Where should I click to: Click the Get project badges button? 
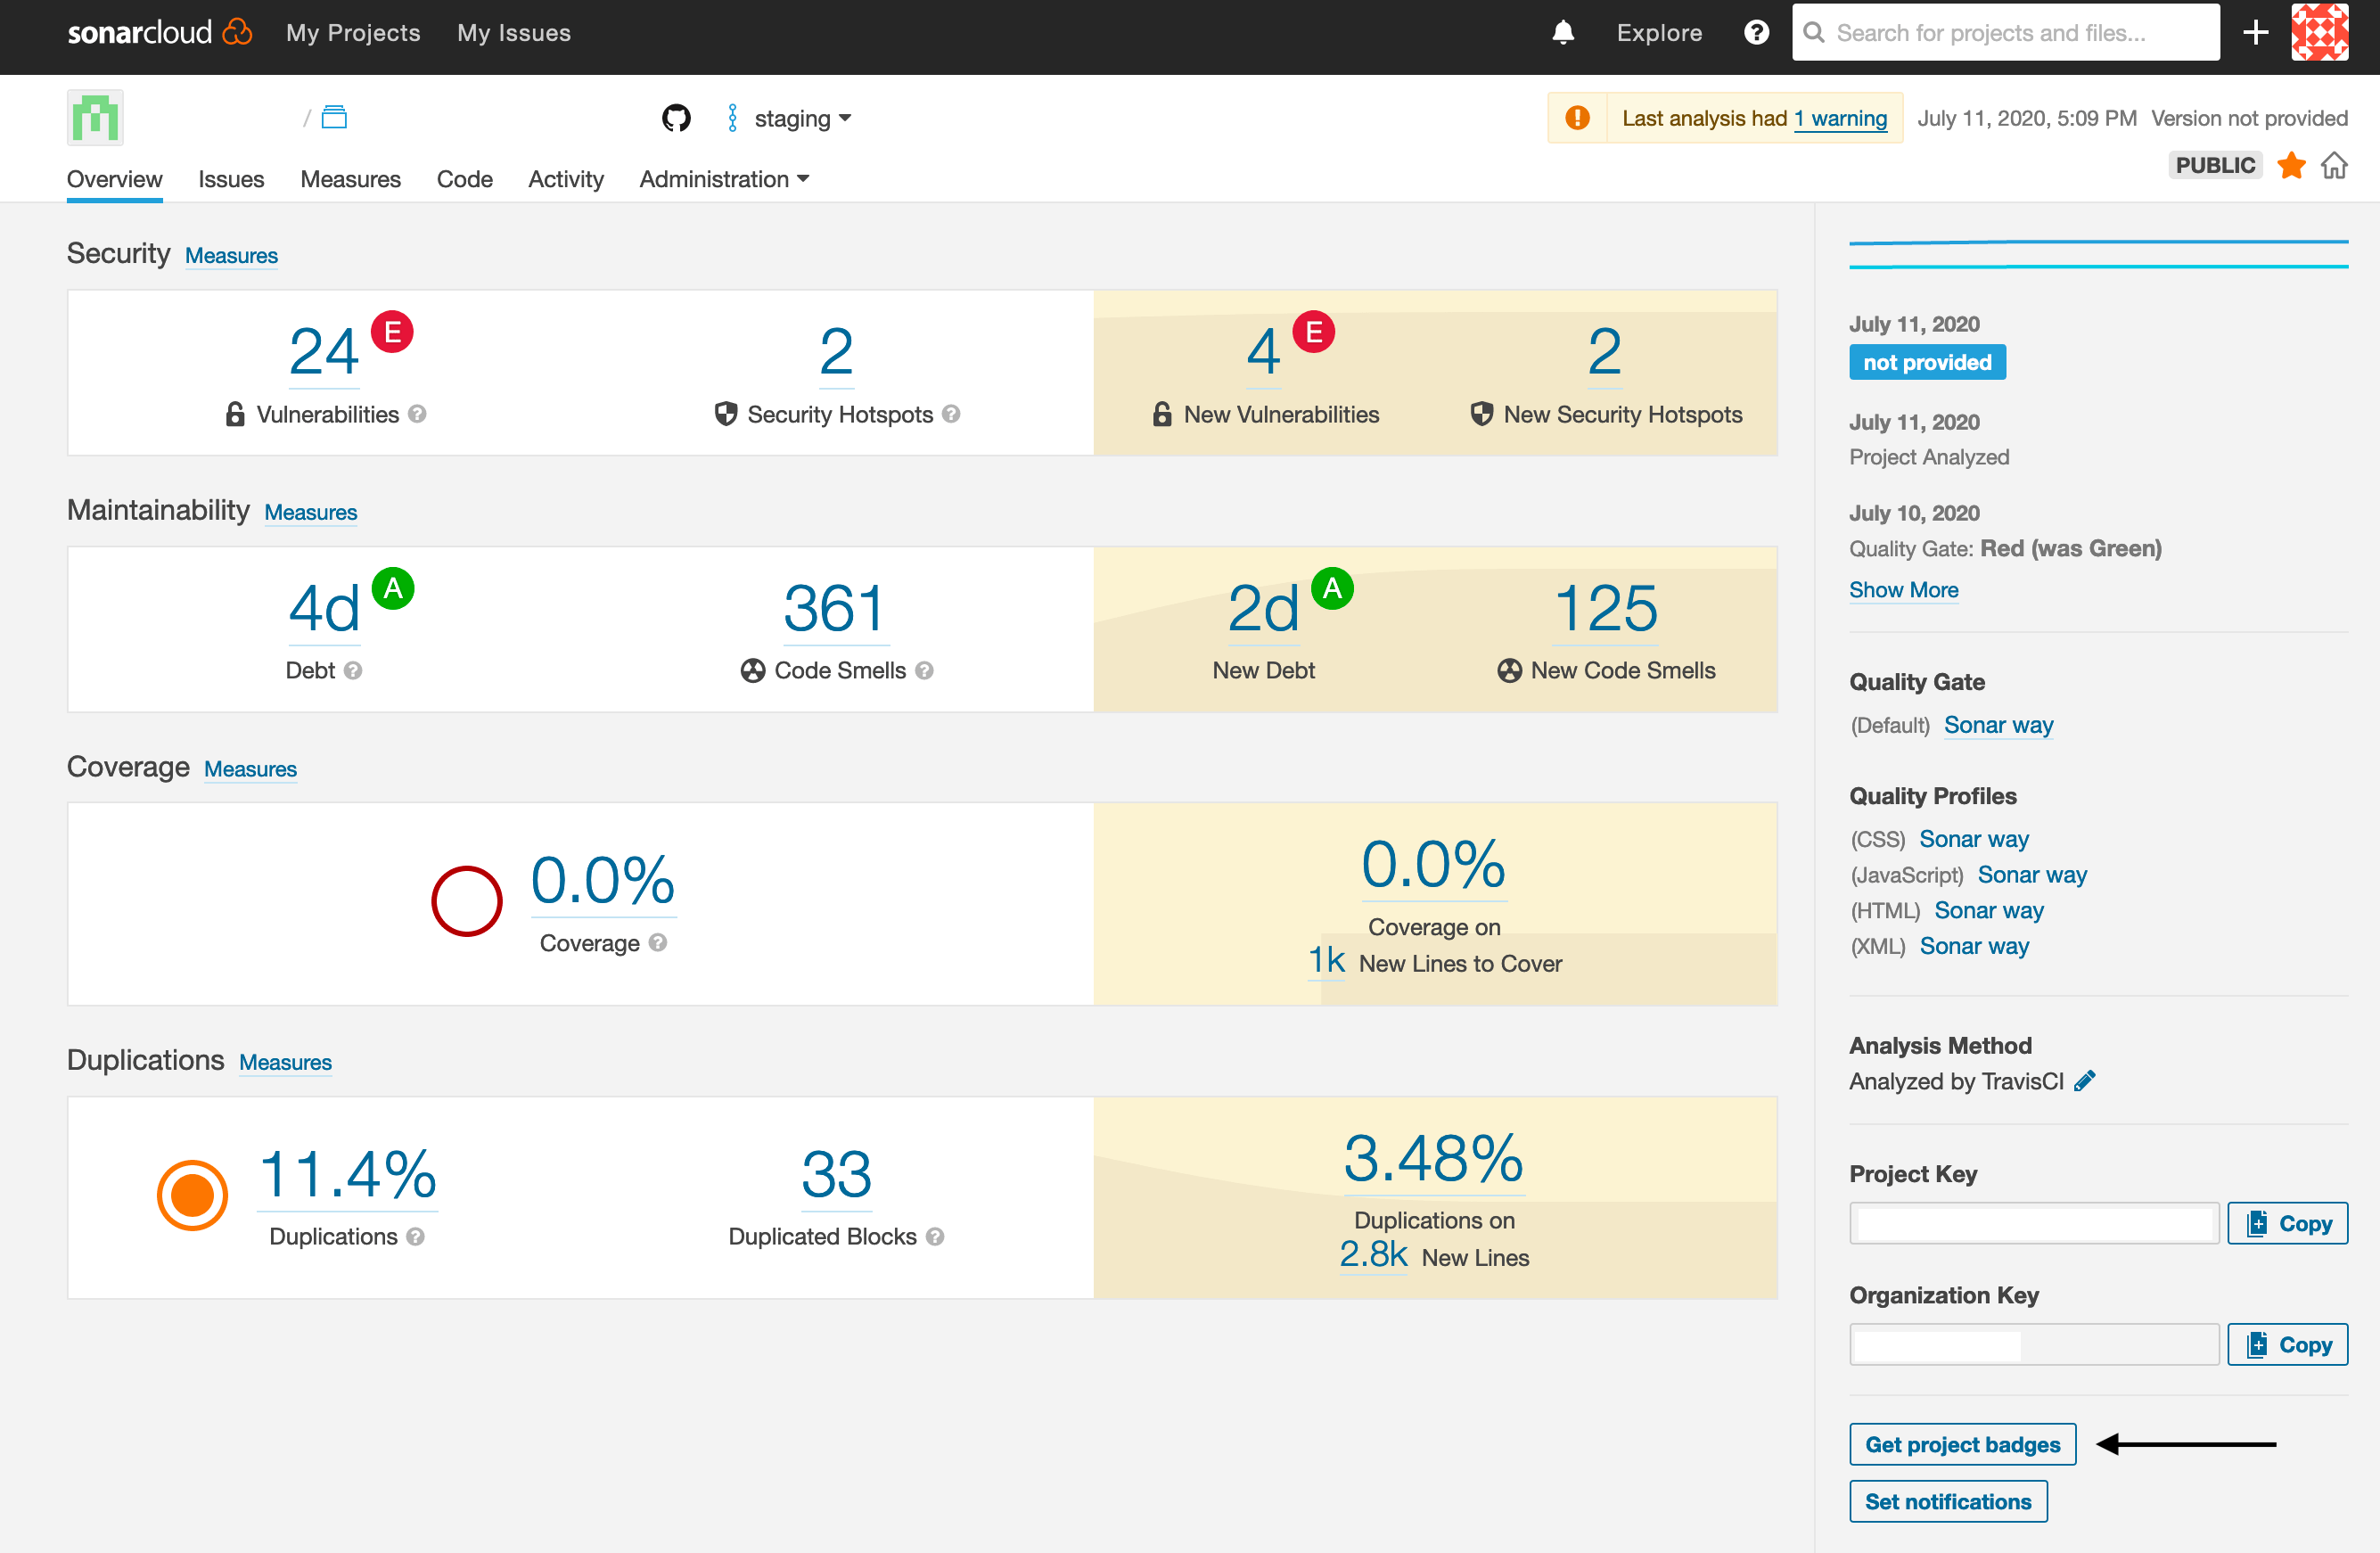tap(1962, 1444)
